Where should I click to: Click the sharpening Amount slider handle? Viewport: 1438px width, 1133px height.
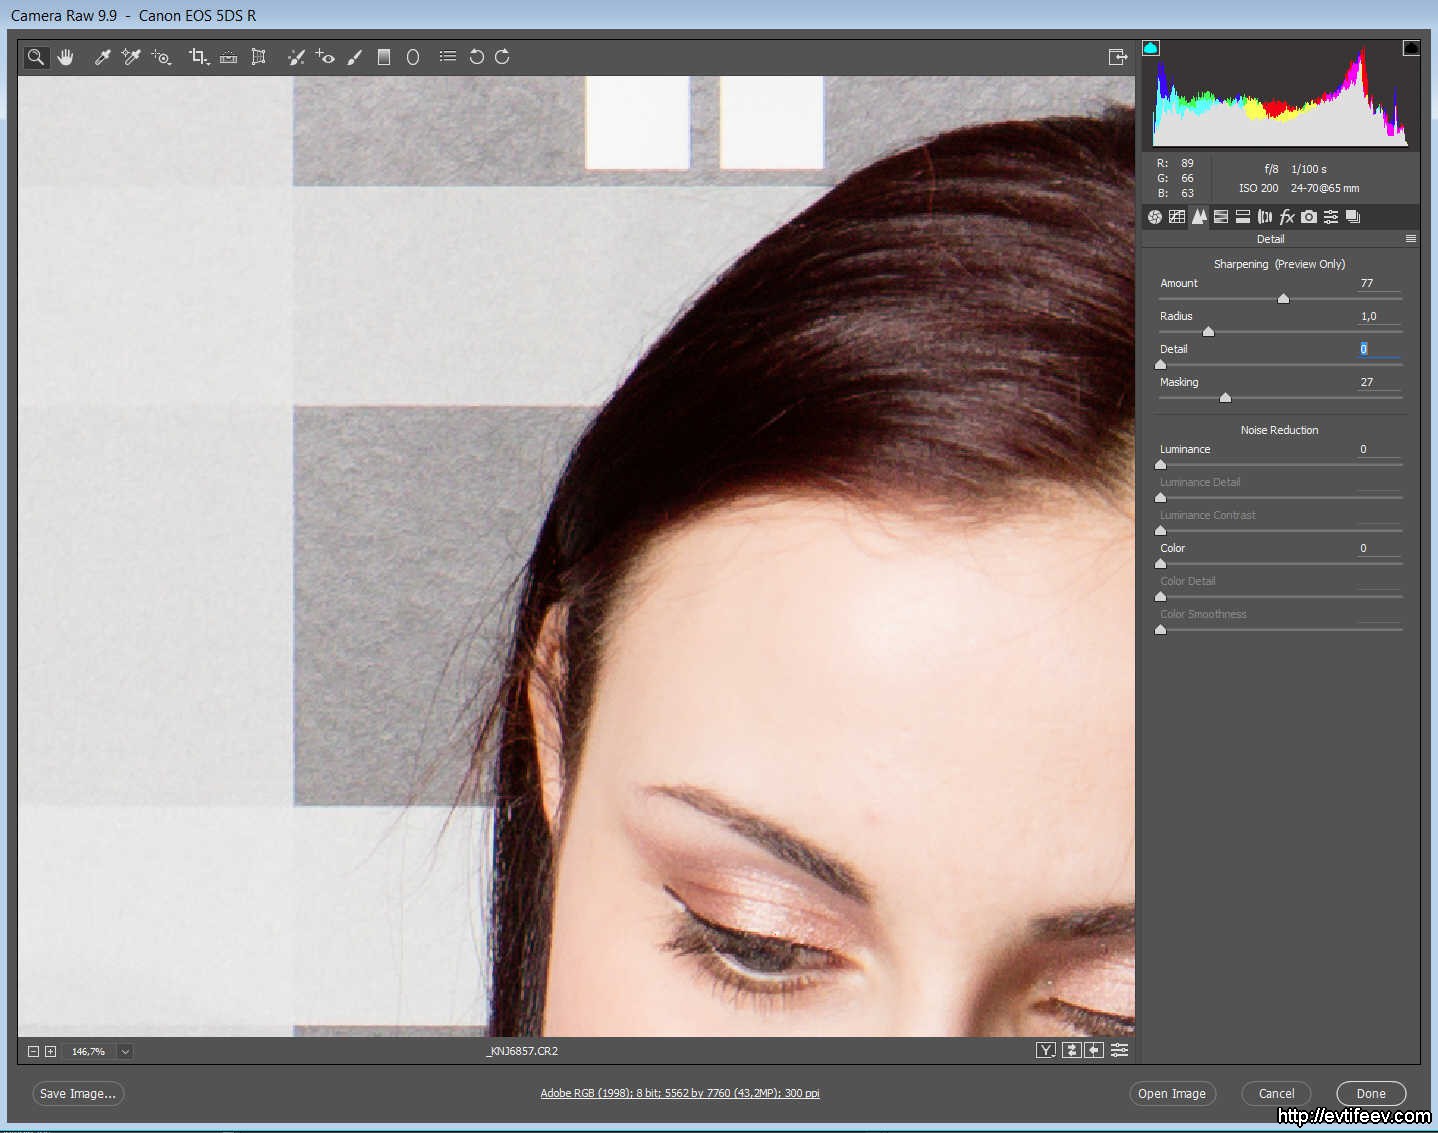[x=1283, y=299]
